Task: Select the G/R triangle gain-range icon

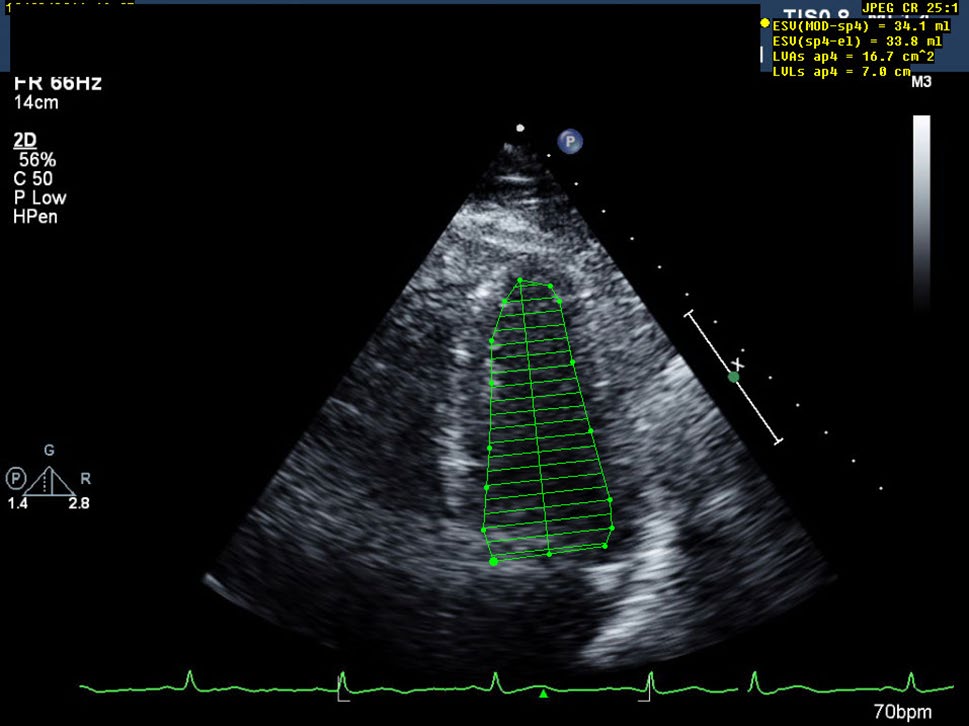Action: [49, 481]
